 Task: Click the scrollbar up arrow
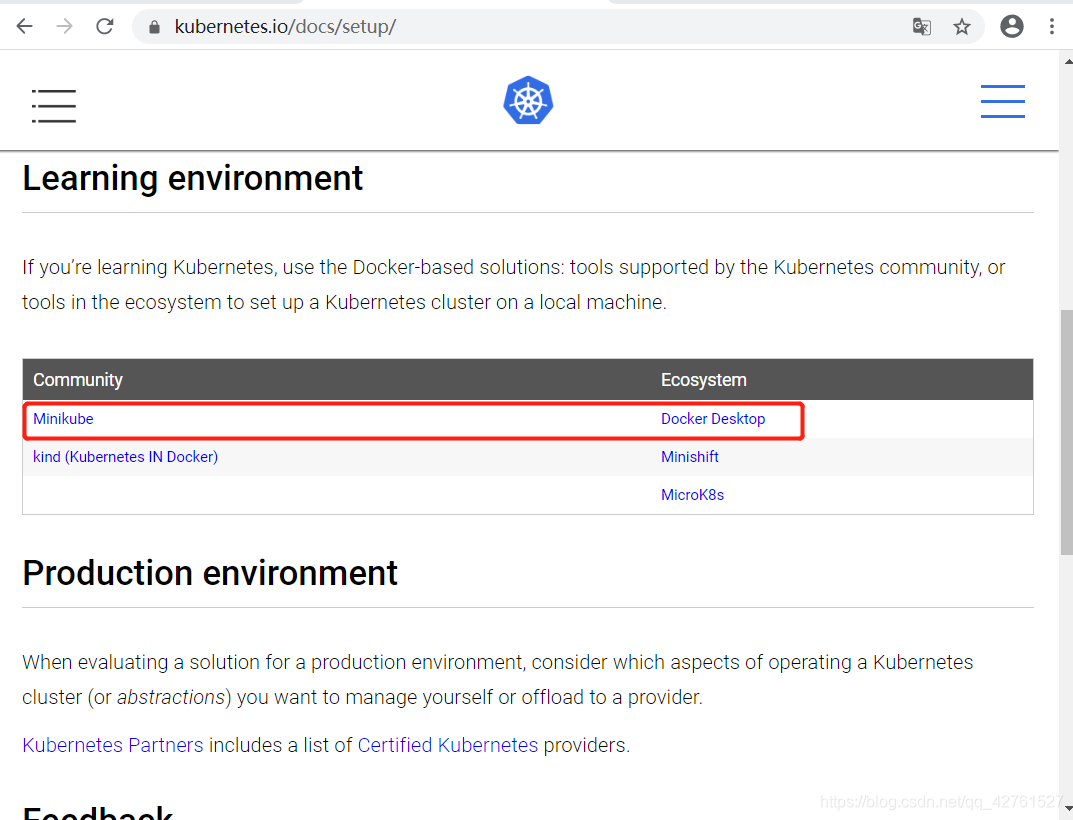[1068, 61]
